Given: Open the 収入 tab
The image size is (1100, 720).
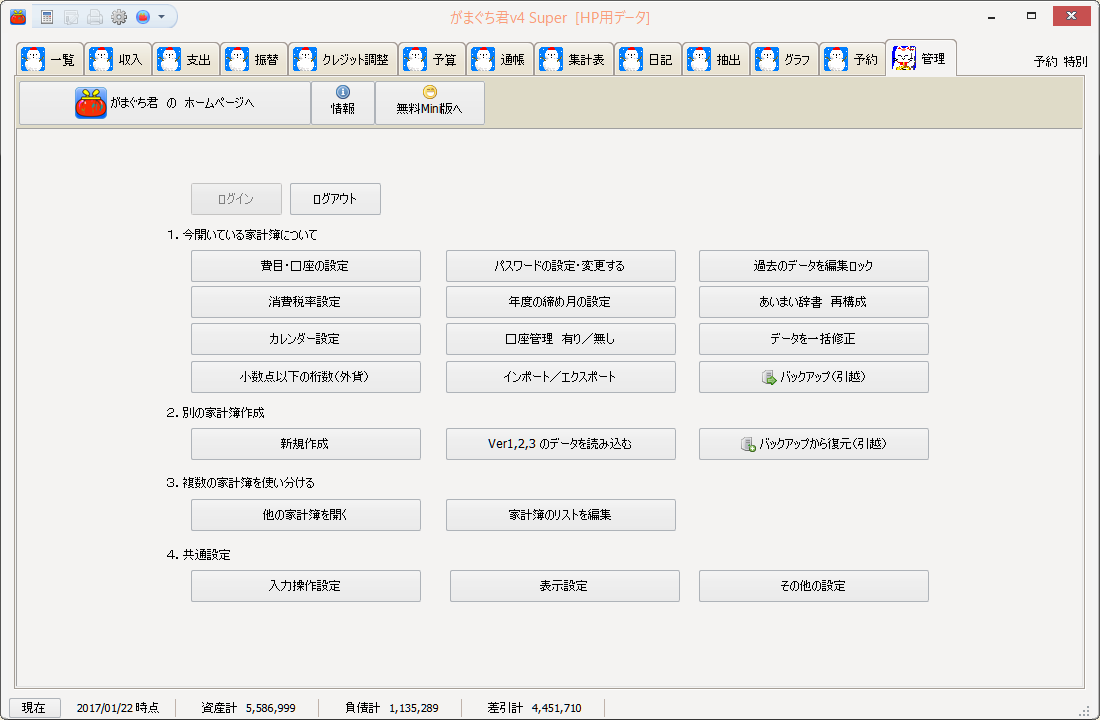Looking at the screenshot, I should pos(118,59).
